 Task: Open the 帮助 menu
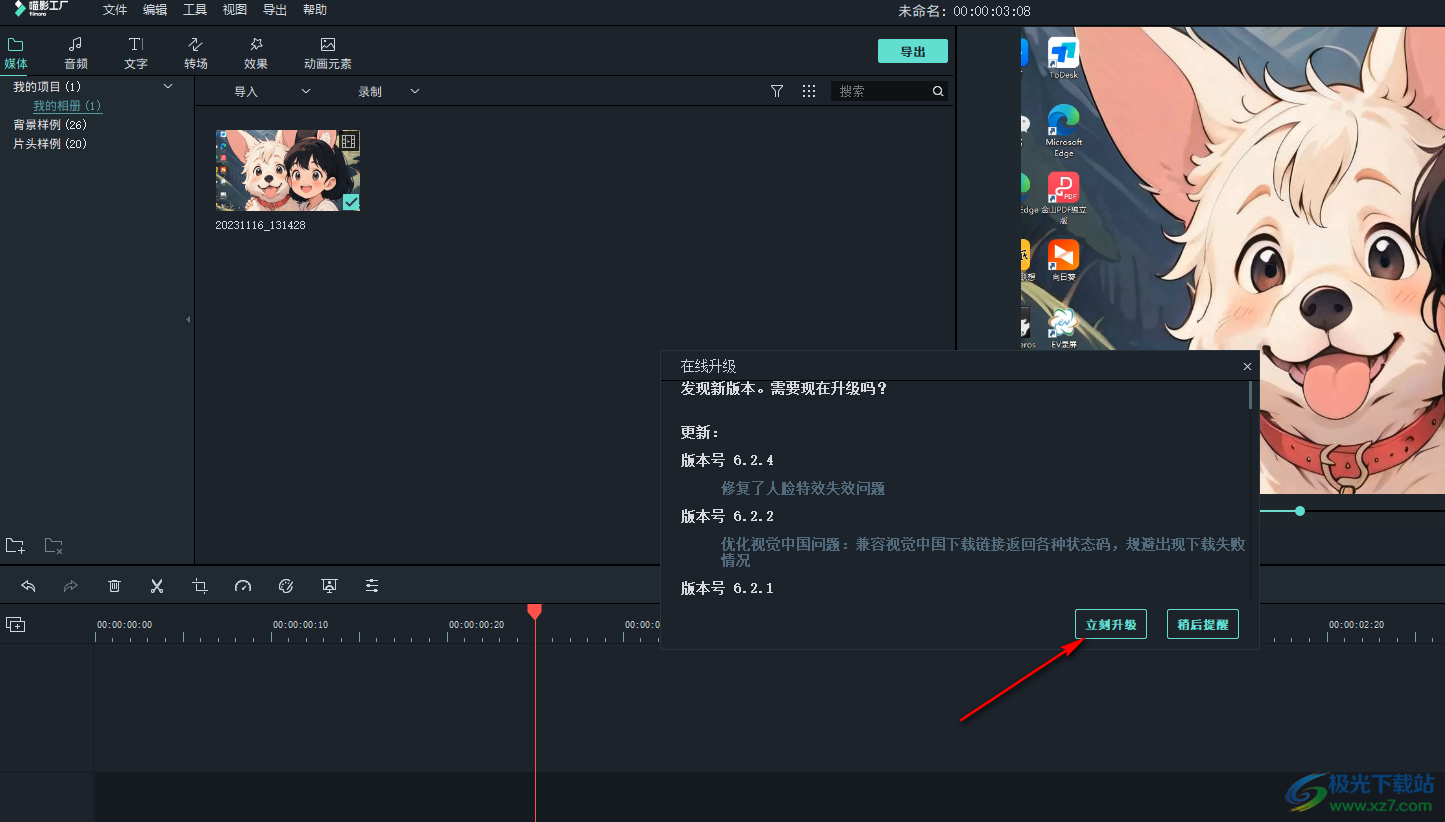click(315, 10)
